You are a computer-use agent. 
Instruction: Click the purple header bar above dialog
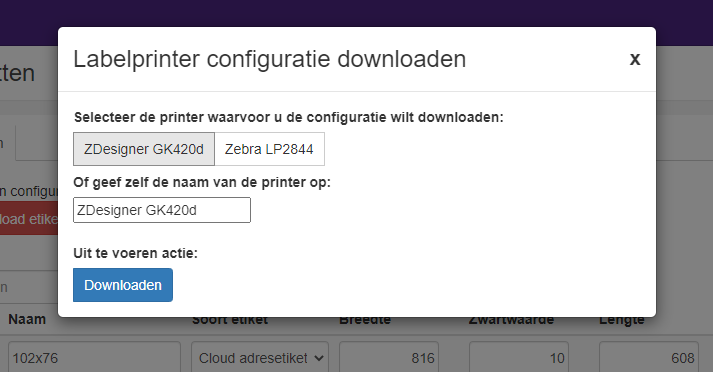(356, 13)
